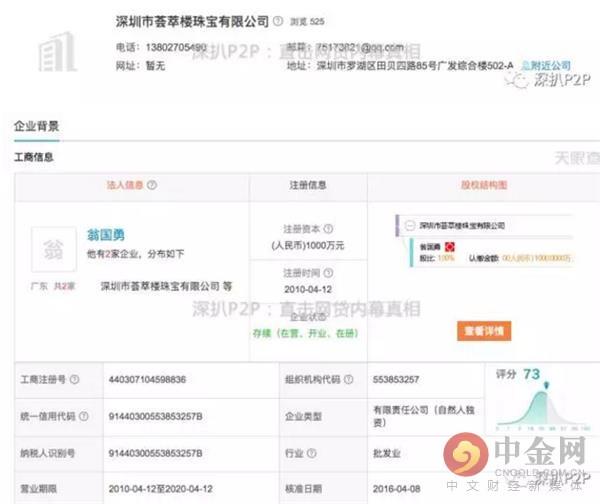Click the building placeholder company logo
This screenshot has width=600, height=504.
click(57, 52)
